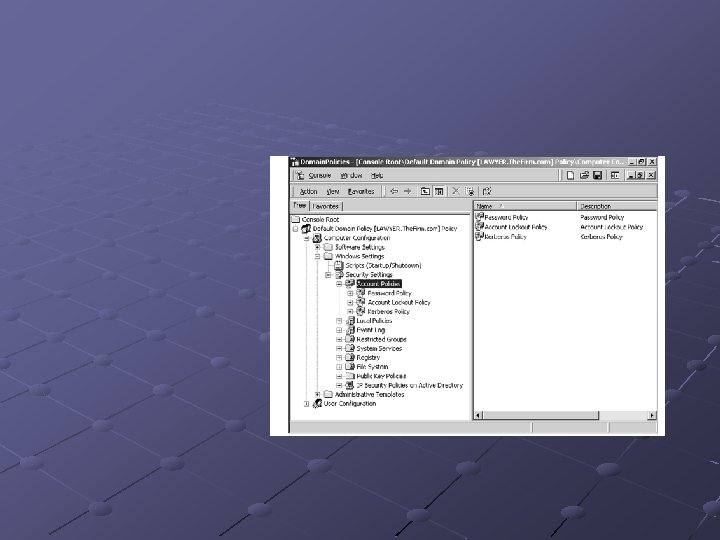Click Account Lockout Policy icon in right pane
The image size is (720, 540).
pyautogui.click(x=479, y=226)
